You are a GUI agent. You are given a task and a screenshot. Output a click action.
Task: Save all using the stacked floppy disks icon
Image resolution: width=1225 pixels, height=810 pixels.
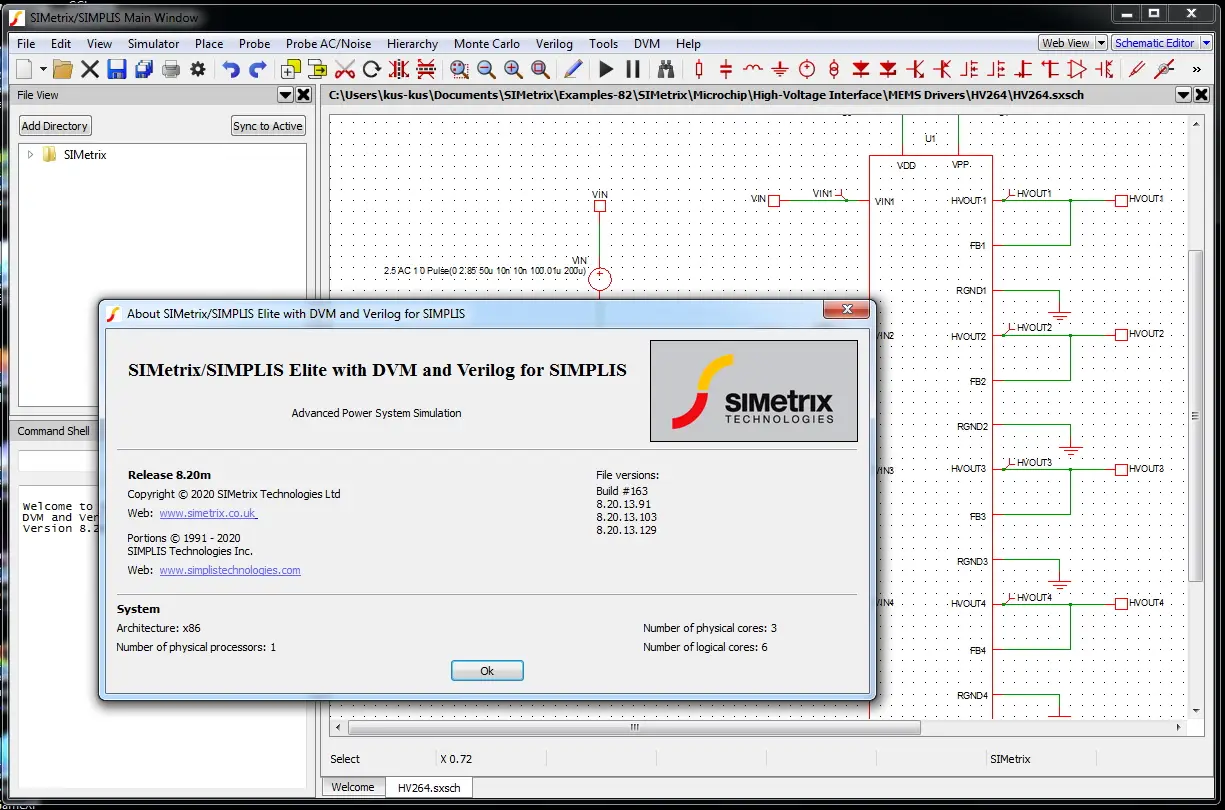[x=144, y=69]
